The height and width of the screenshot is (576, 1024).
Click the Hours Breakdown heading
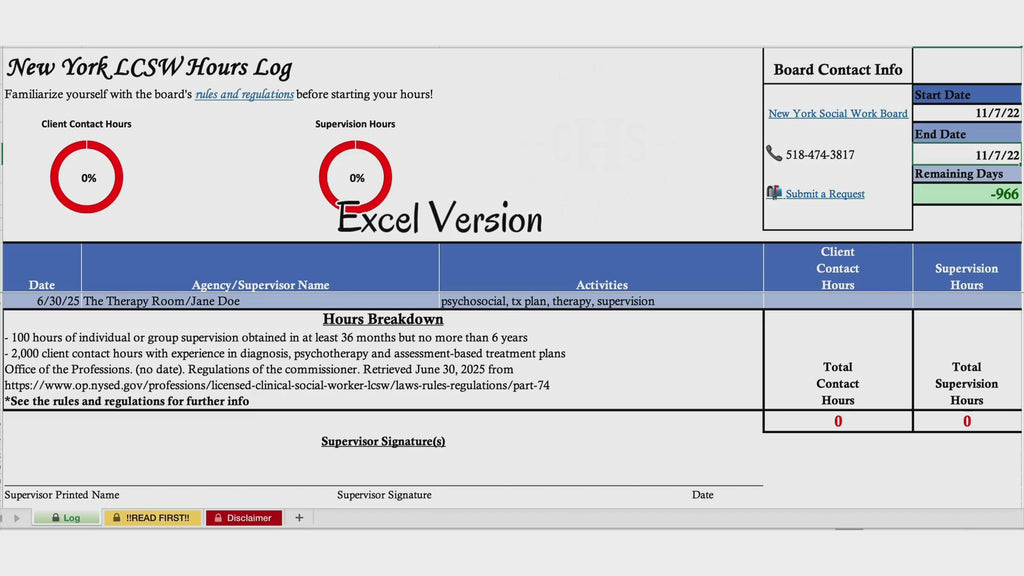point(383,319)
